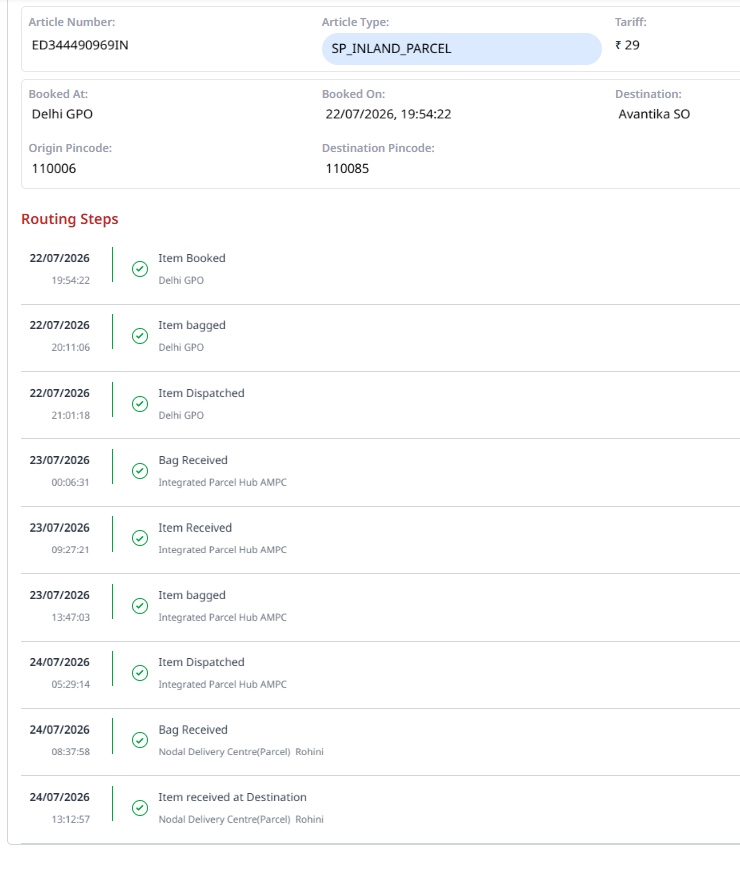This screenshot has height=871, width=740.
Task: Click Item bagged above Integrated Parcel Hub AMPC
Action: 192,595
